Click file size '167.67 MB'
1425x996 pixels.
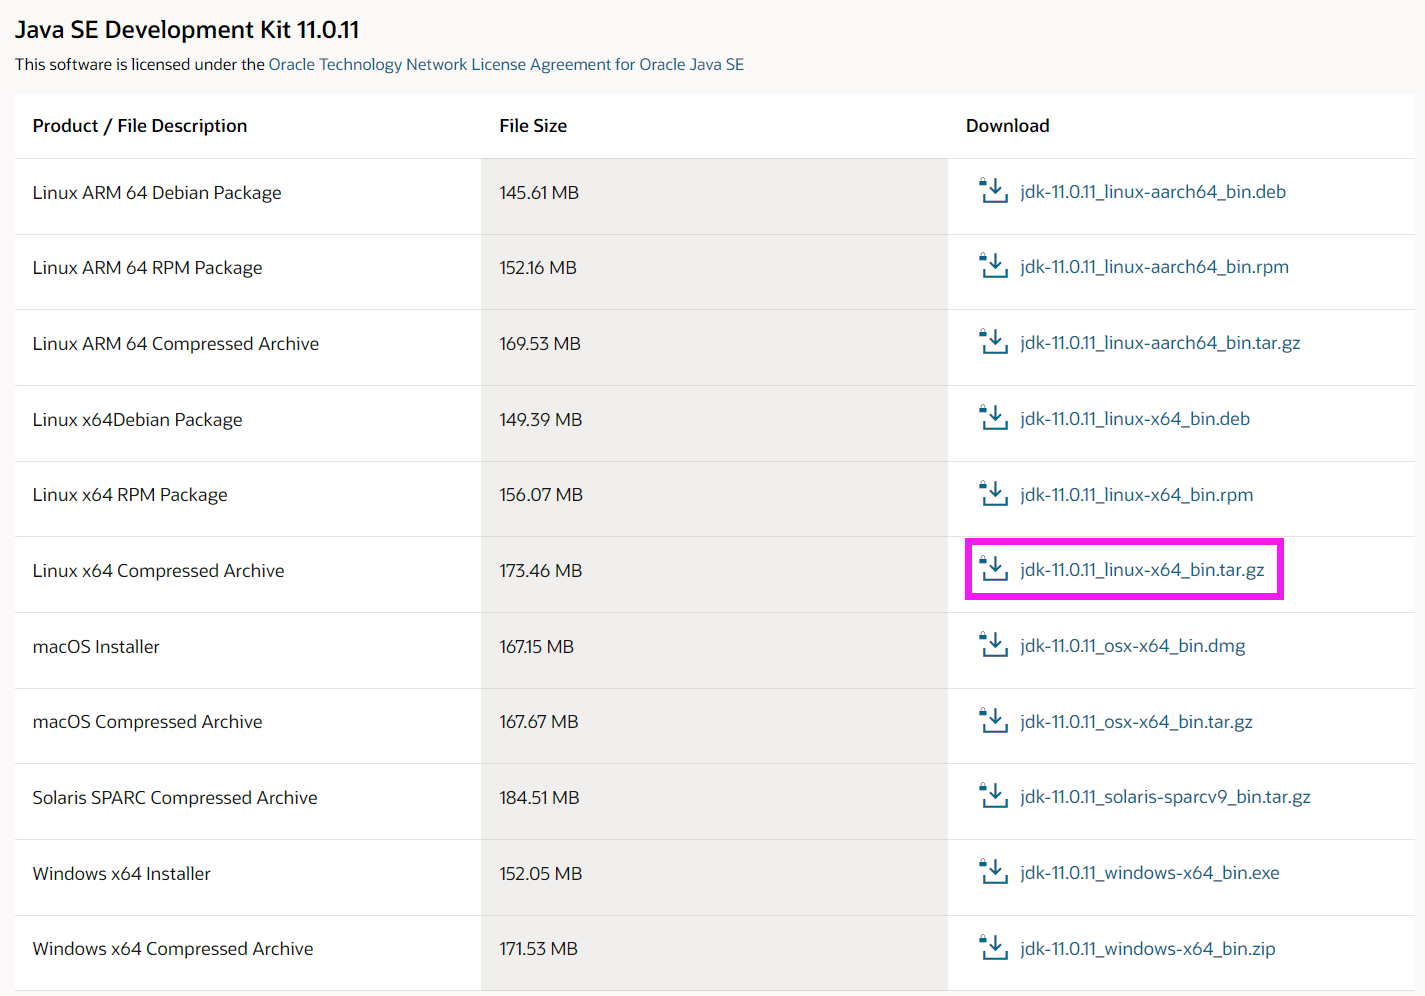click(539, 722)
